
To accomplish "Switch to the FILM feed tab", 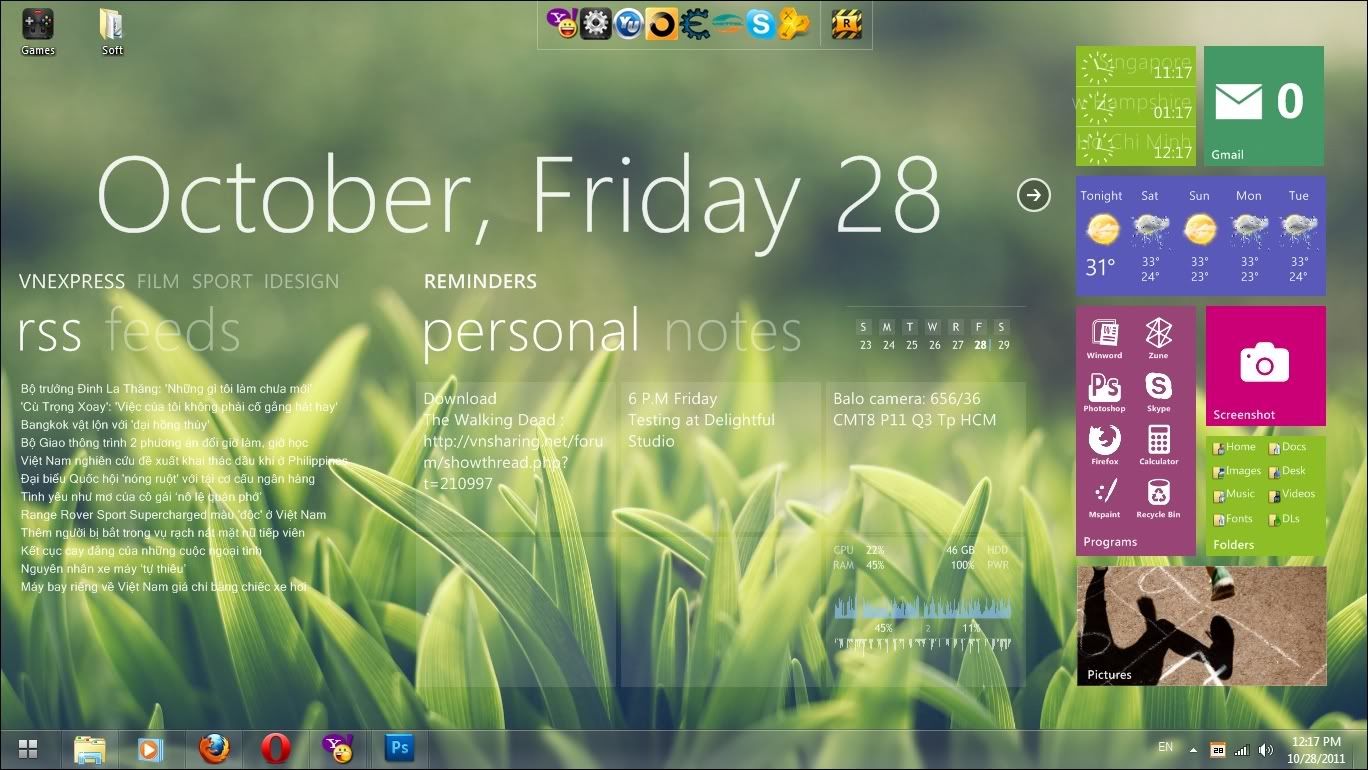I will point(158,282).
